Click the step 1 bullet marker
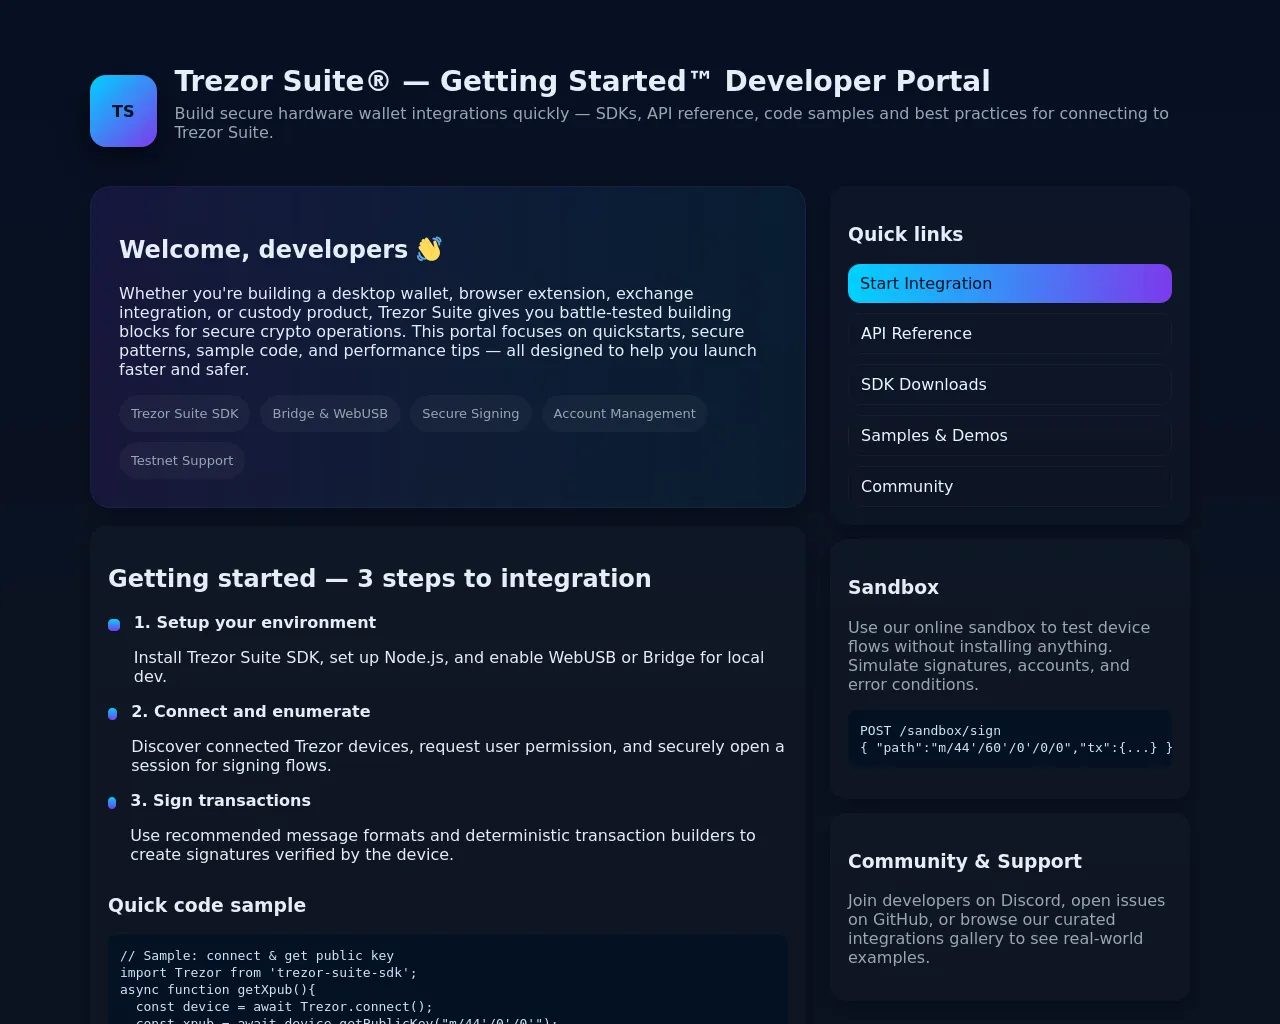 (x=114, y=625)
